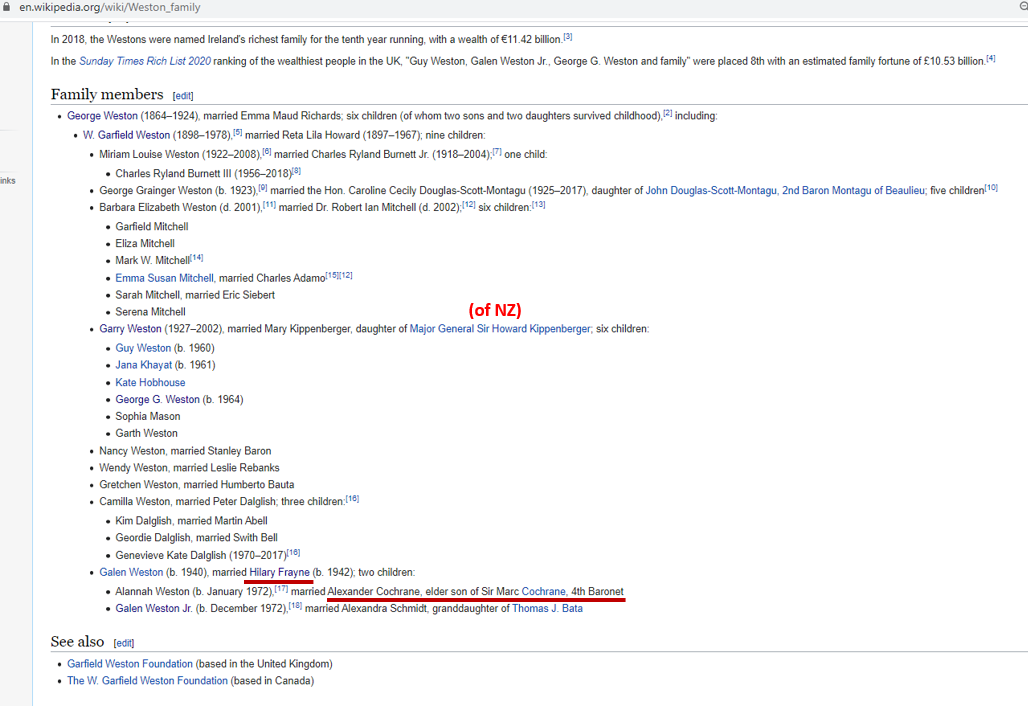Open footnote [10] after five children
1028x714 pixels.
click(991, 188)
